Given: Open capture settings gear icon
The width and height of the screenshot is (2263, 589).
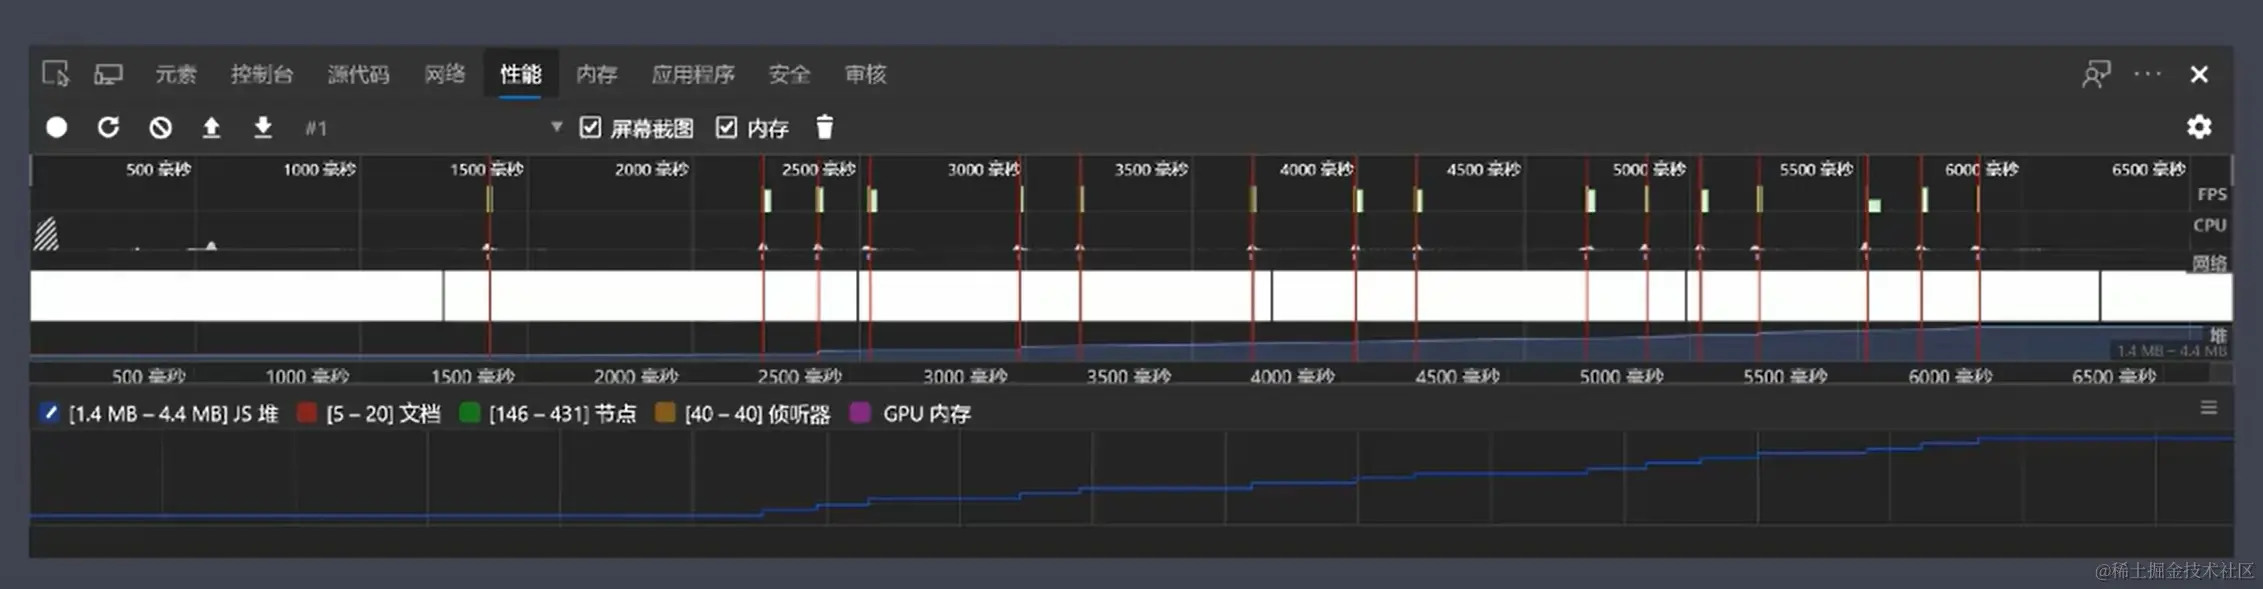Looking at the screenshot, I should tap(2199, 127).
